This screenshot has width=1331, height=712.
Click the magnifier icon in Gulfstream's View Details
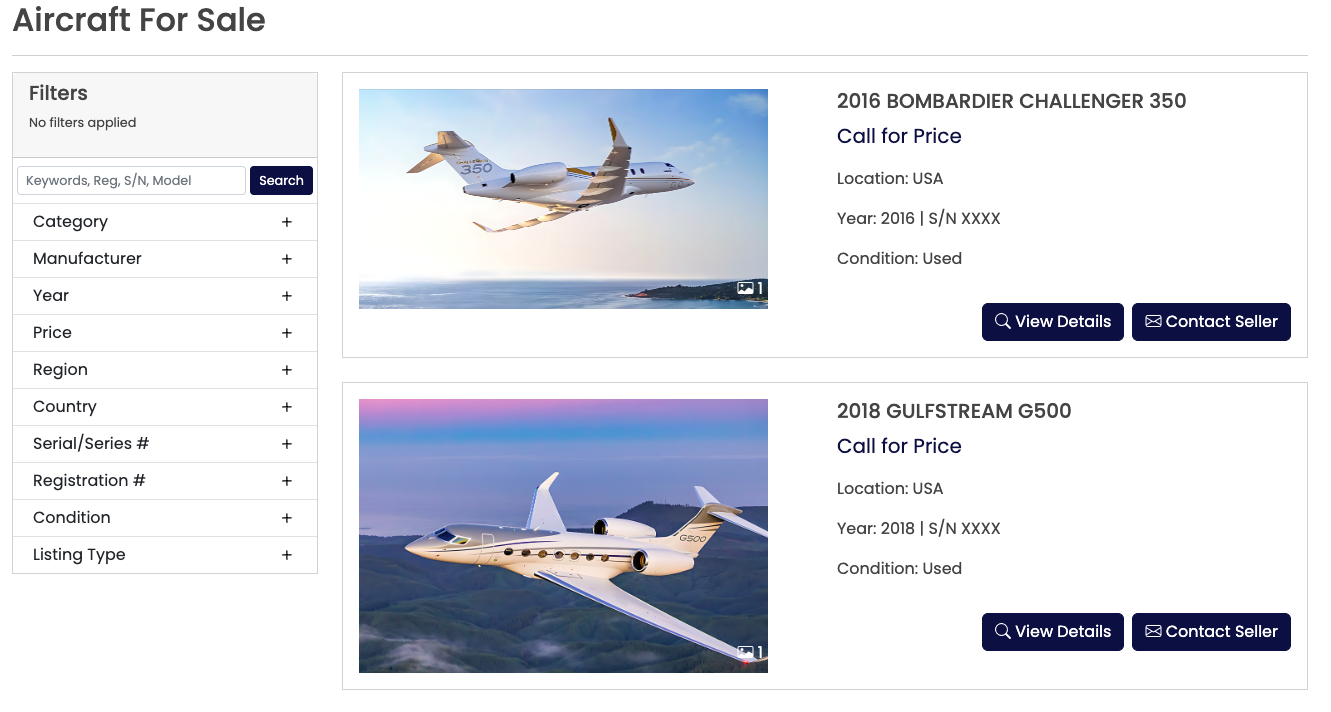tap(1003, 631)
